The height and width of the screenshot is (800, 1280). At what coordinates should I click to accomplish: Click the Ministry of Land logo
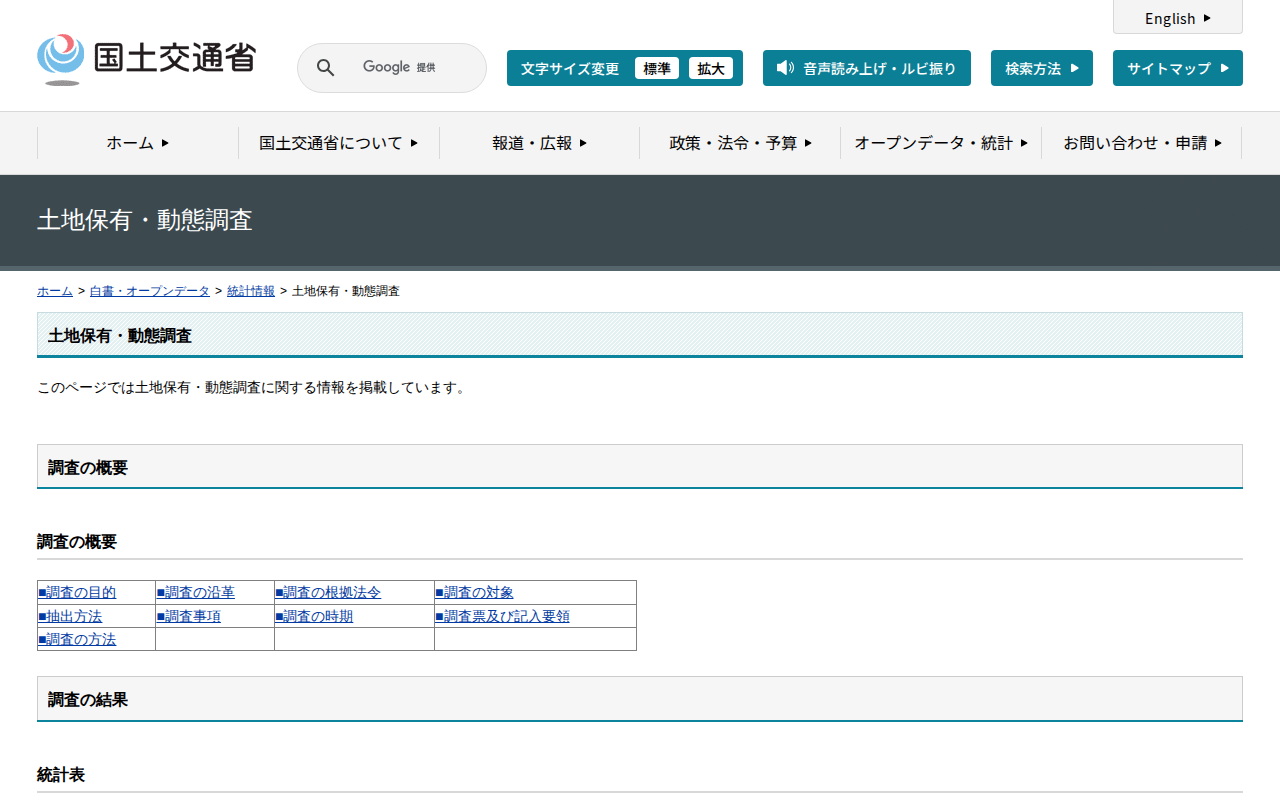147,59
